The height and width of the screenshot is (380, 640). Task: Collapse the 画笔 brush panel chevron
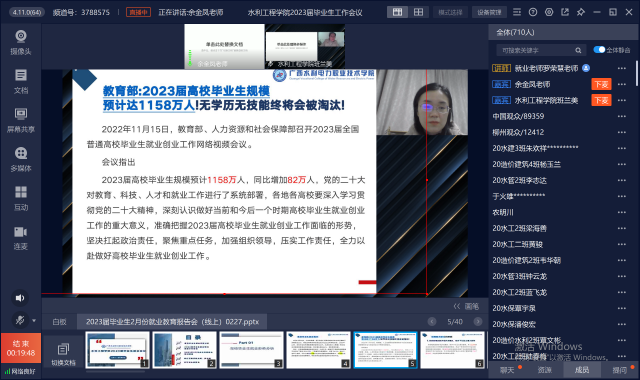click(457, 306)
